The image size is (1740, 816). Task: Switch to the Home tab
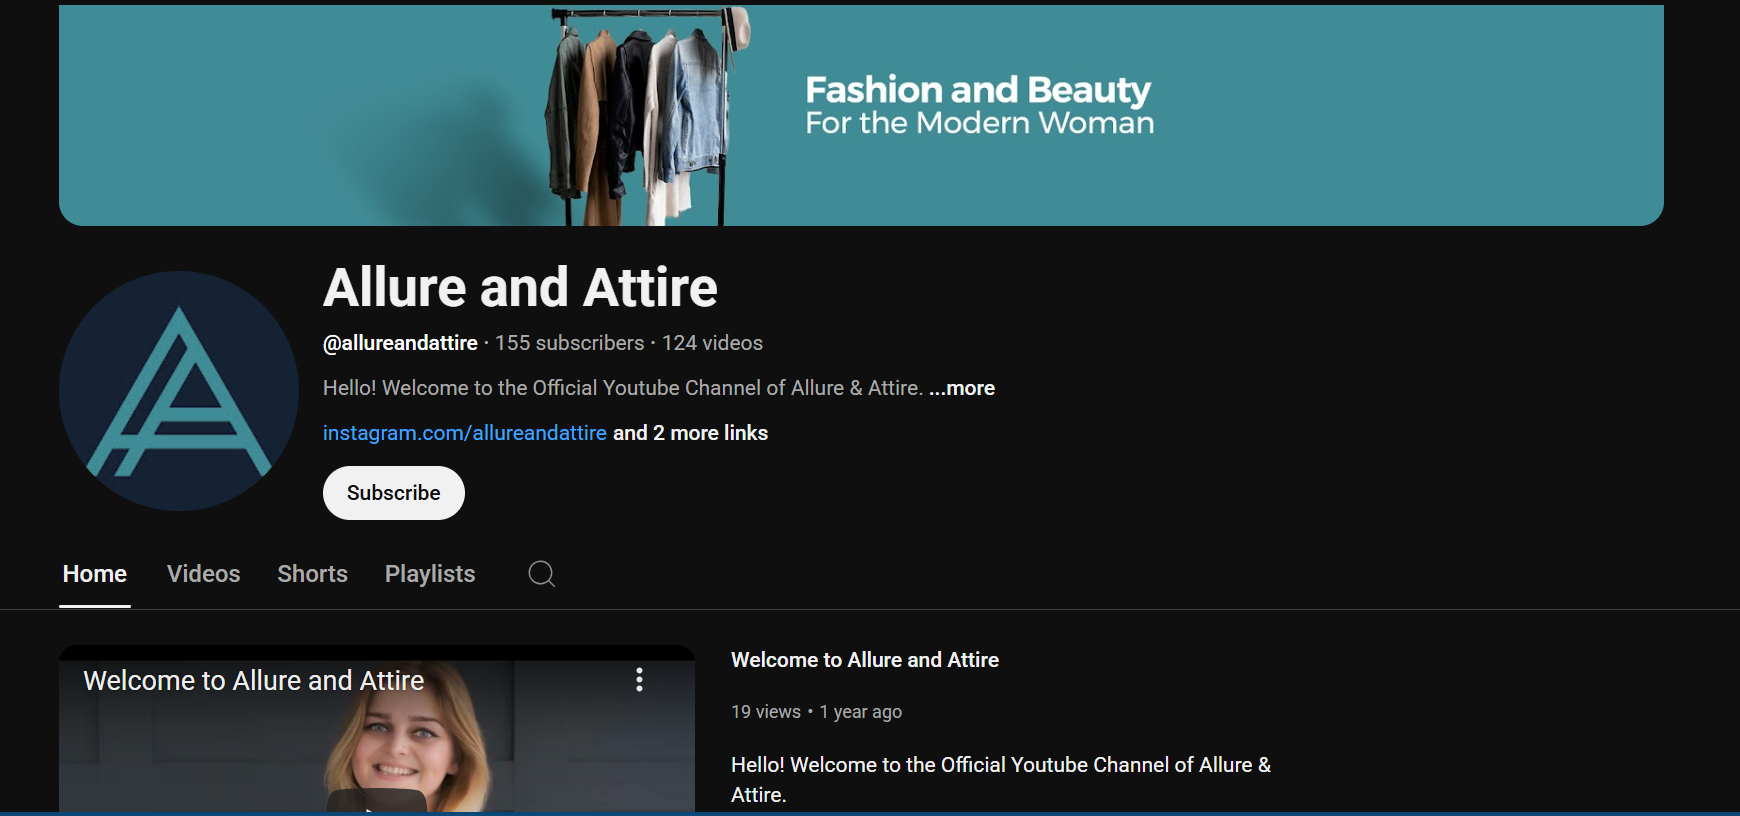click(x=95, y=574)
